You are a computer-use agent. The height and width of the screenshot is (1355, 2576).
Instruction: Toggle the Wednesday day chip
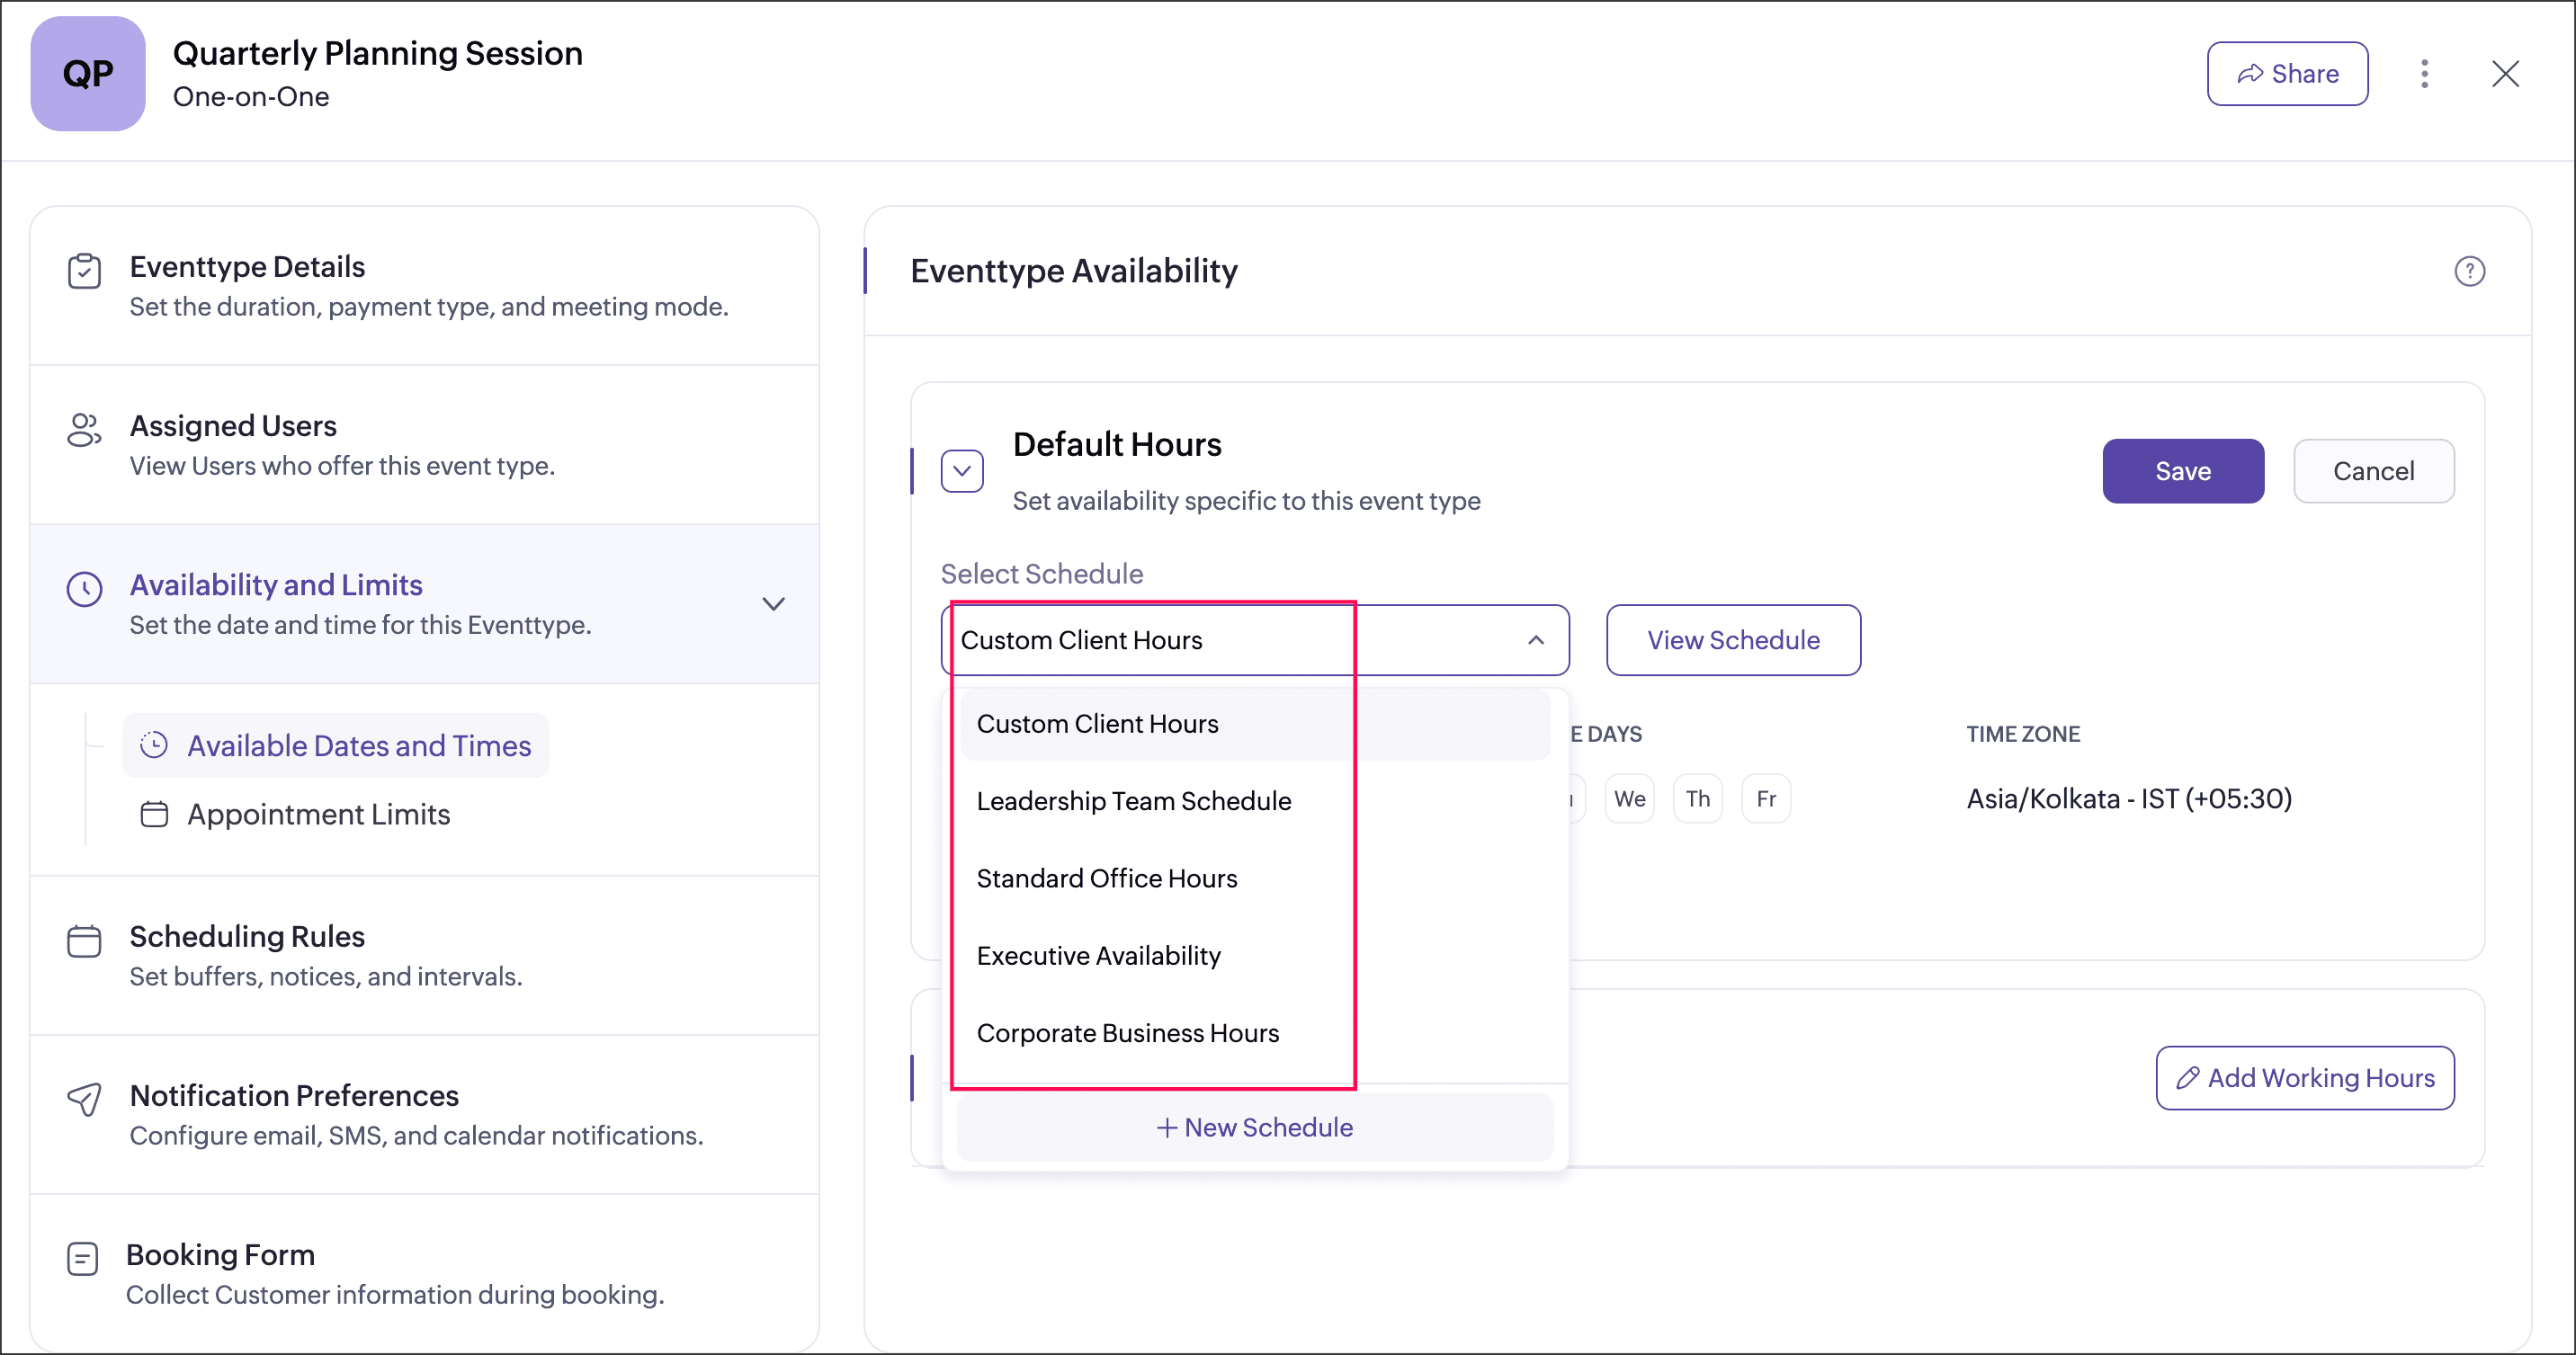click(x=1629, y=799)
